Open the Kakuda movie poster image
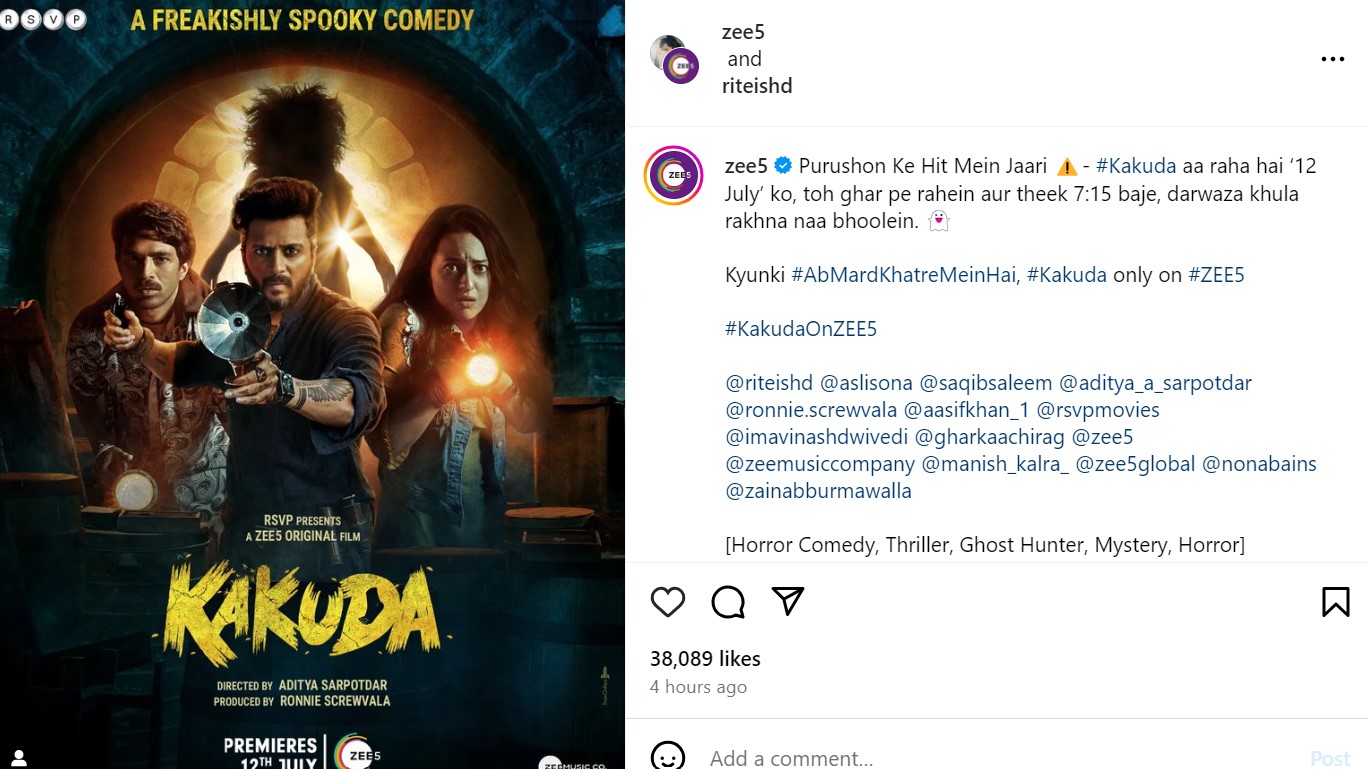The height and width of the screenshot is (769, 1368). coord(312,385)
